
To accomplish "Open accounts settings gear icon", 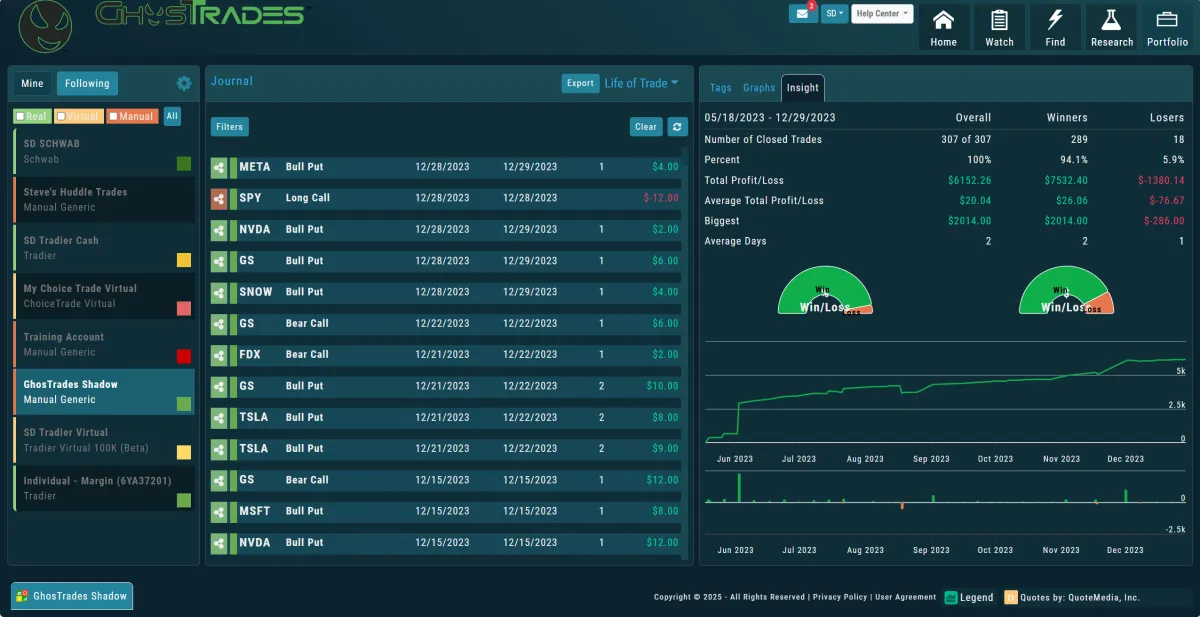I will 184,84.
